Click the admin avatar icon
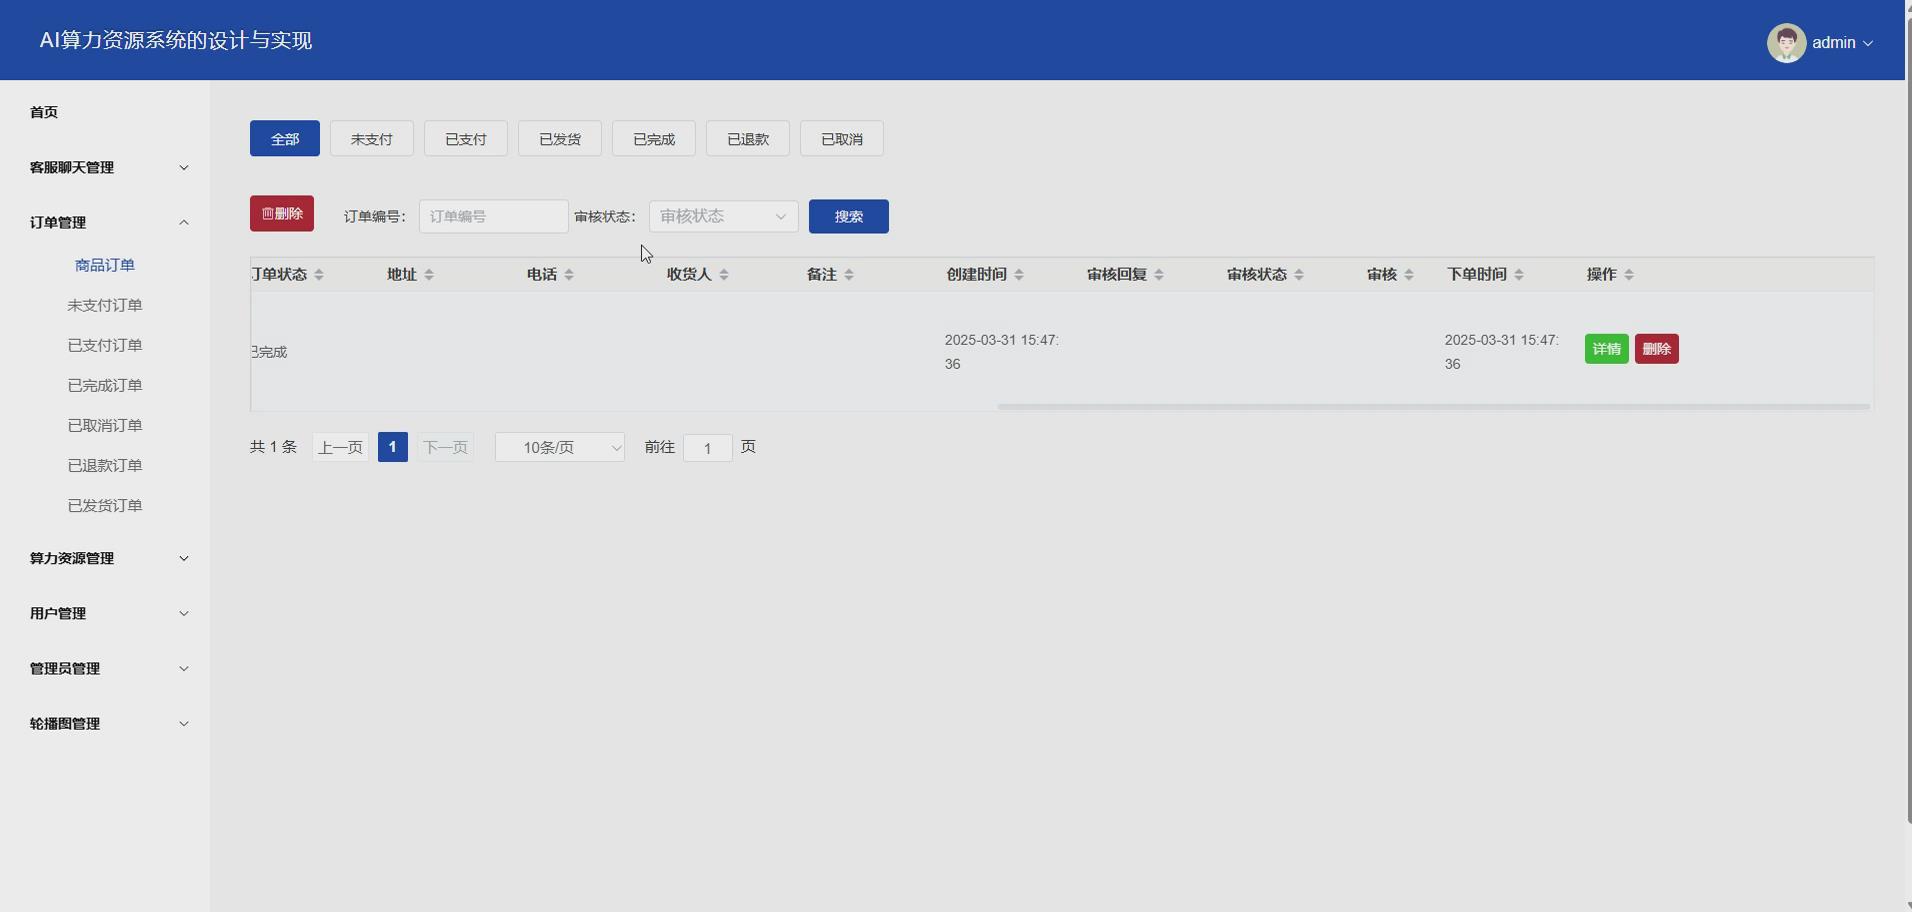This screenshot has height=912, width=1912. point(1789,42)
